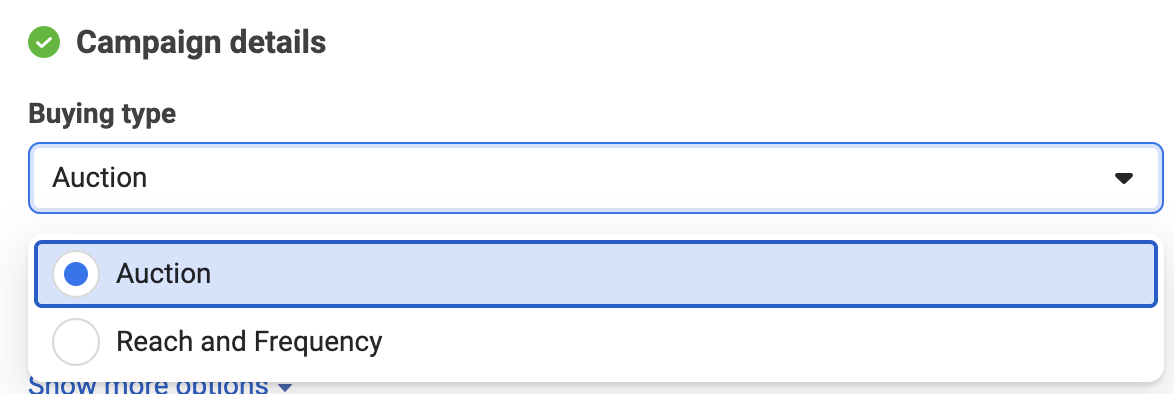Choose the Reach and Frequency menu entry

coord(596,342)
